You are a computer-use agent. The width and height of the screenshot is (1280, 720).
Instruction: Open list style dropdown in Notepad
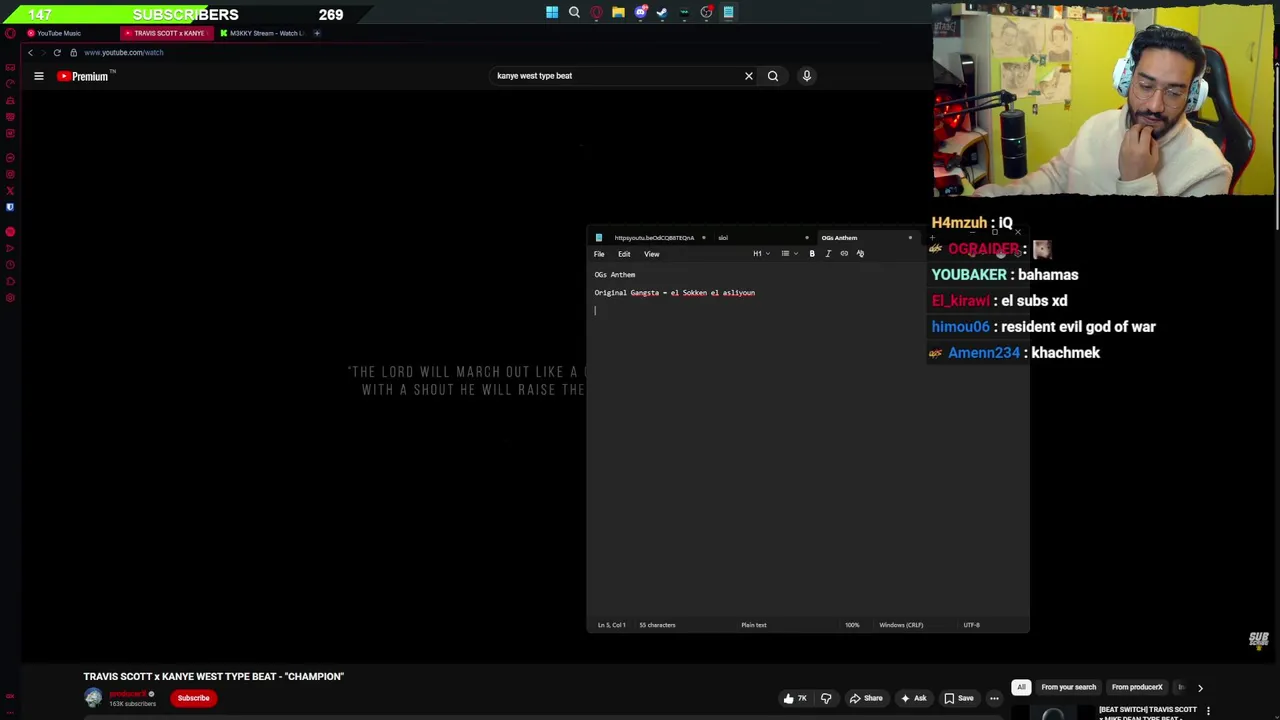789,254
